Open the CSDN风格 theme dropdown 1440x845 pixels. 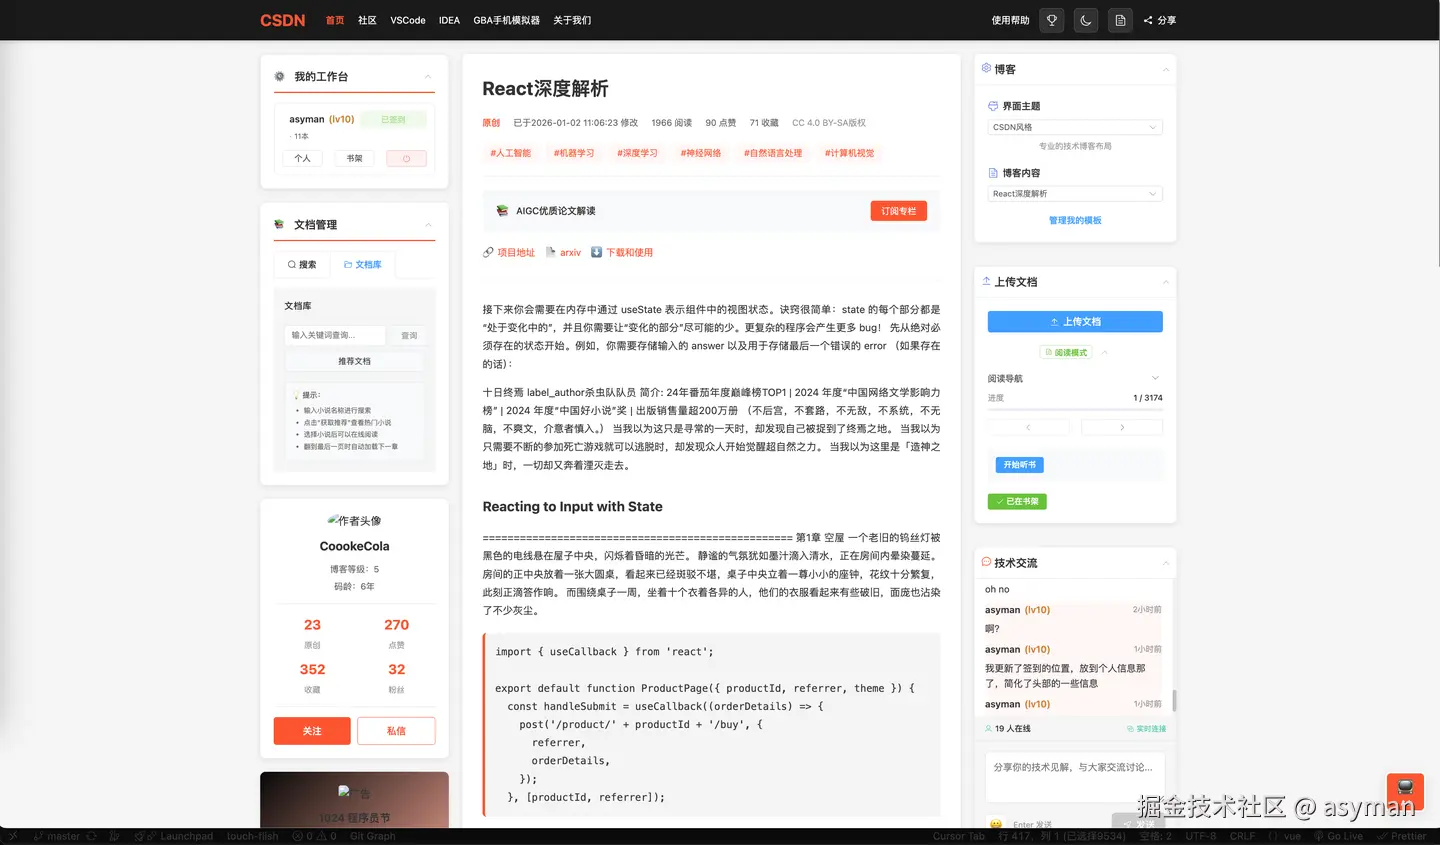(1075, 127)
